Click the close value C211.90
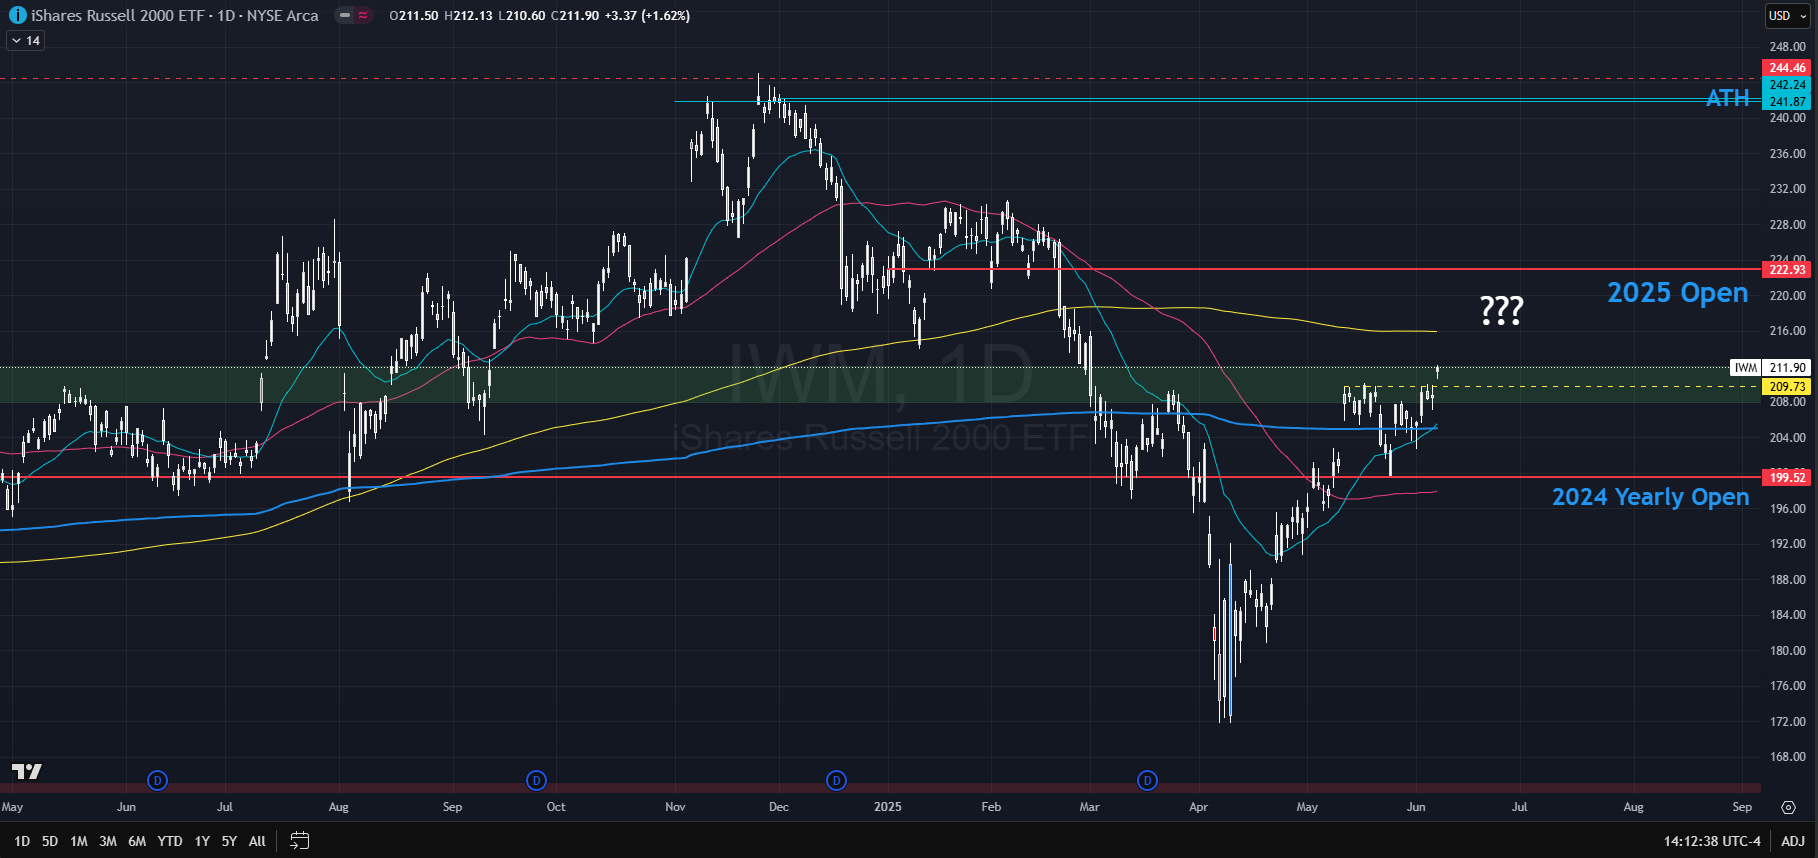Image resolution: width=1818 pixels, height=858 pixels. [575, 15]
